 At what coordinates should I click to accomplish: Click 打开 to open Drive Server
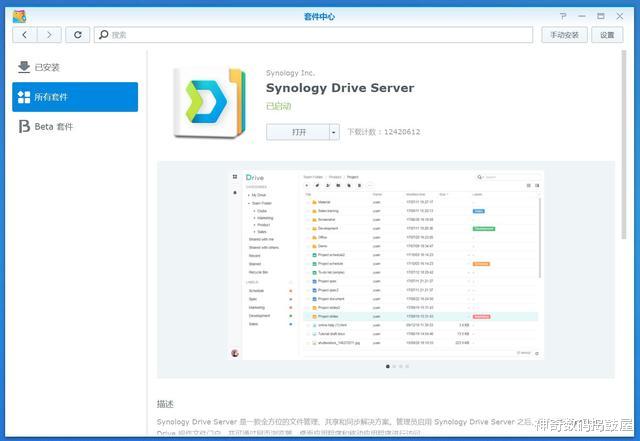click(298, 132)
